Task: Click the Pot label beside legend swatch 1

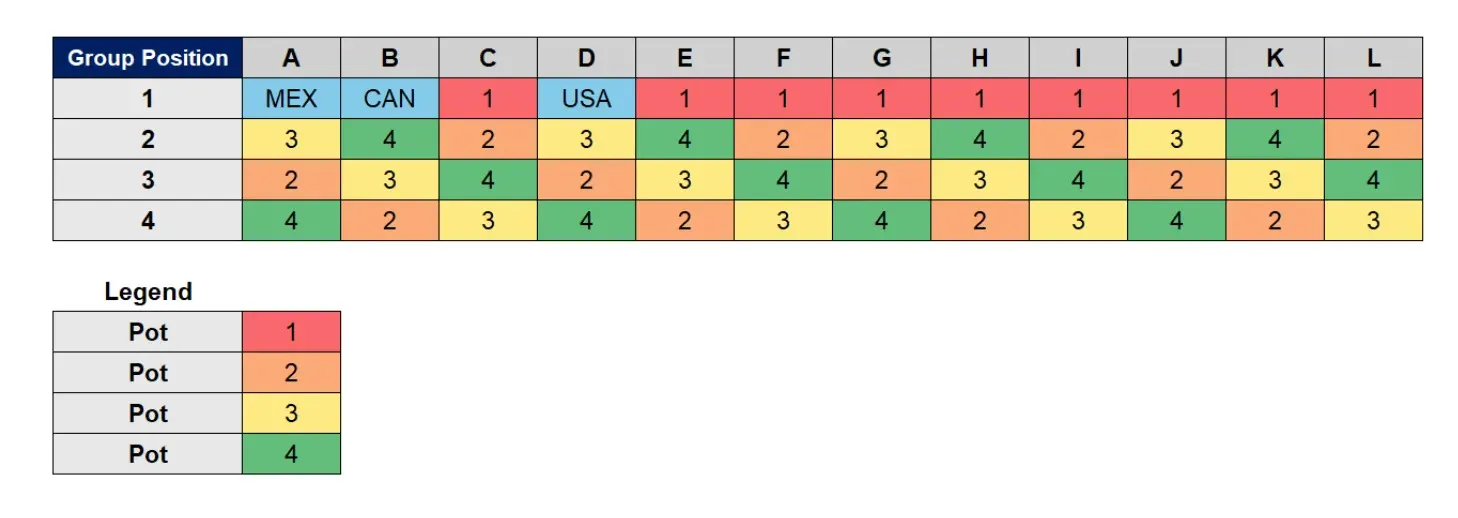Action: click(148, 332)
